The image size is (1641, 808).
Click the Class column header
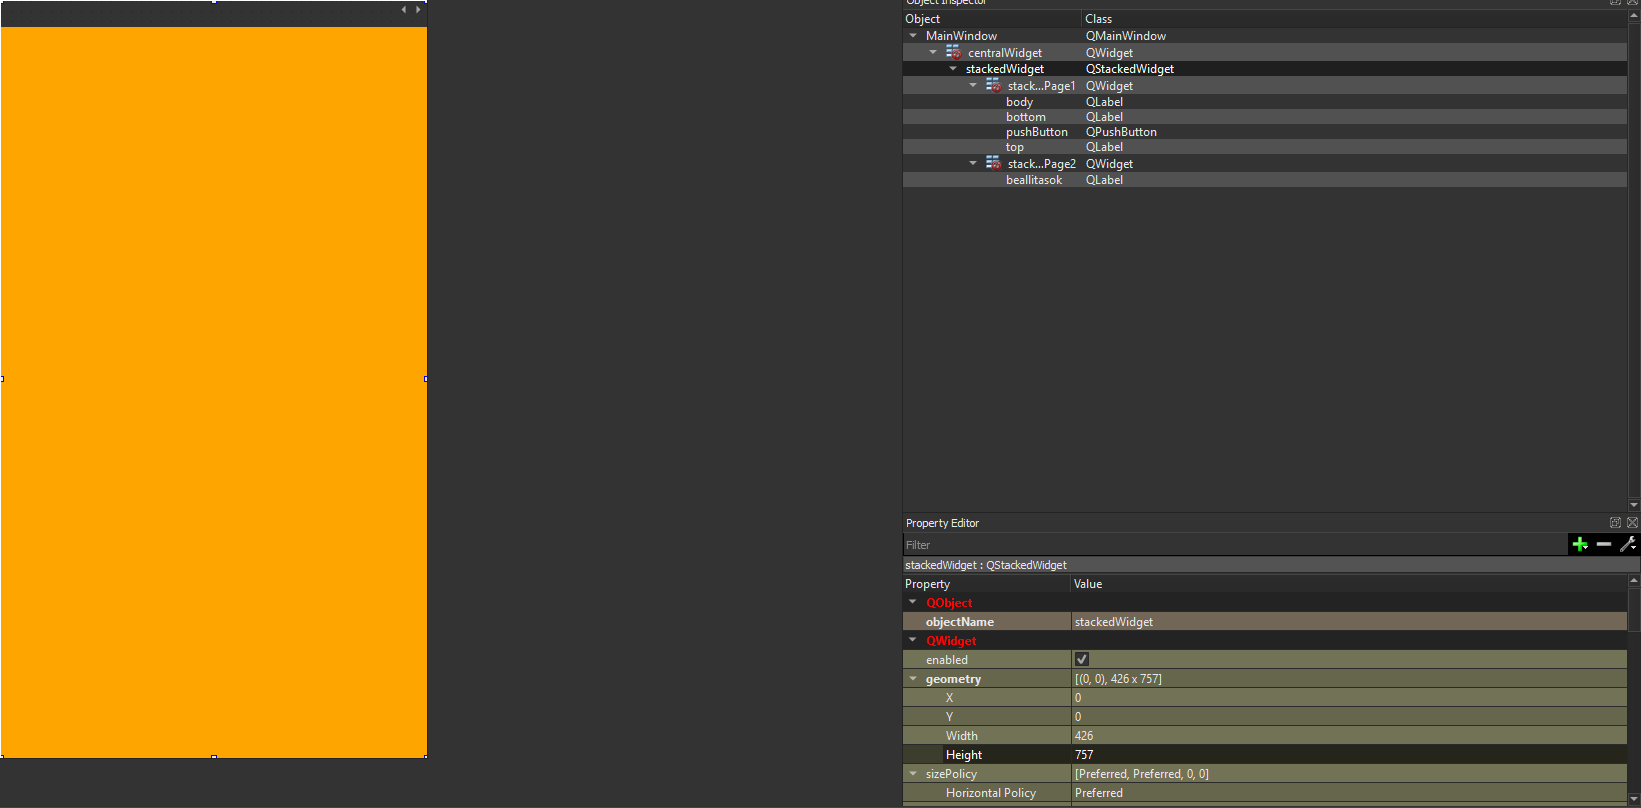1355,19
